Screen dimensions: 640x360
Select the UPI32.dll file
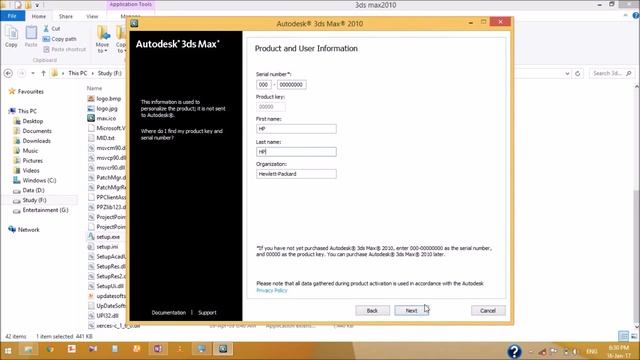pos(107,316)
